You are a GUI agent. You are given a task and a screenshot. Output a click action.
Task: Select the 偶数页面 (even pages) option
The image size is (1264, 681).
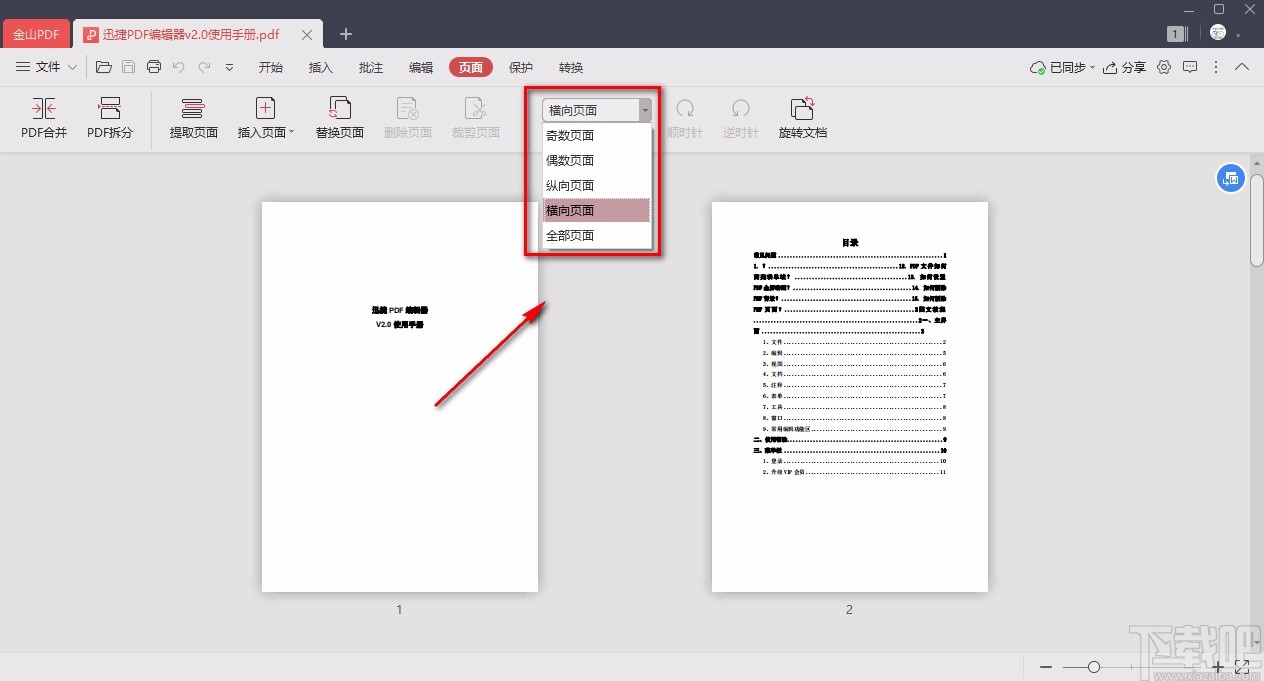570,160
